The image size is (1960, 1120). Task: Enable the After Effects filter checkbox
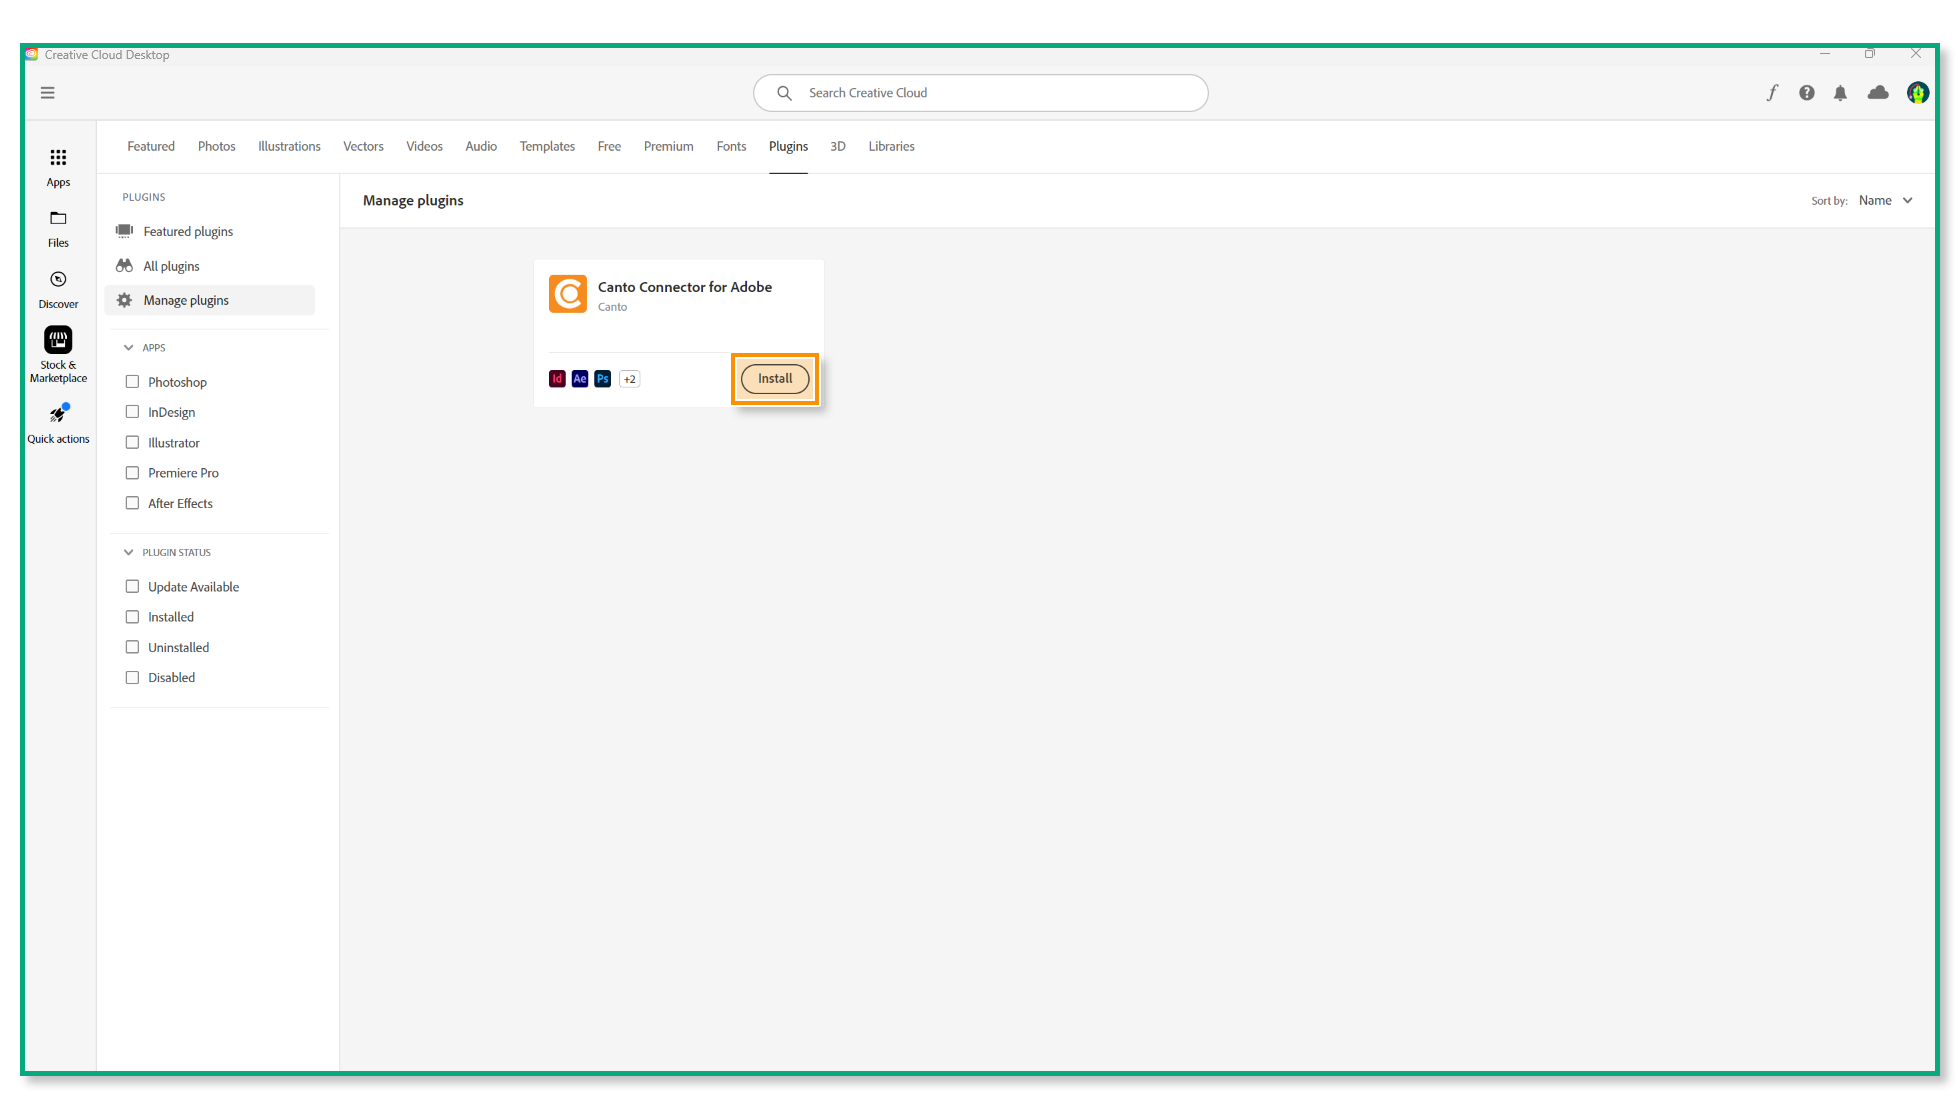[132, 503]
